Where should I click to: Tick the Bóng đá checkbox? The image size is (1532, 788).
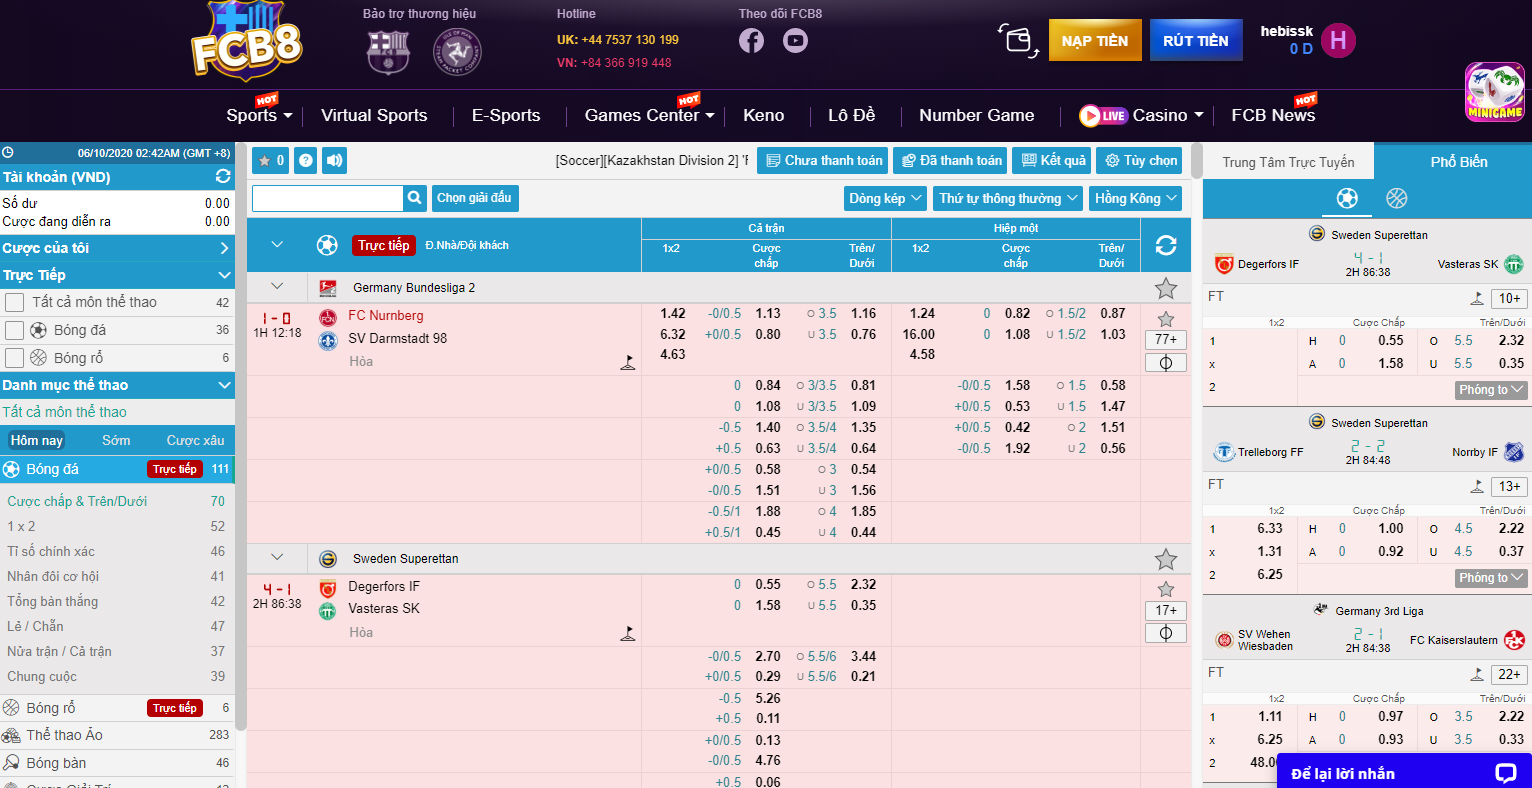point(14,330)
